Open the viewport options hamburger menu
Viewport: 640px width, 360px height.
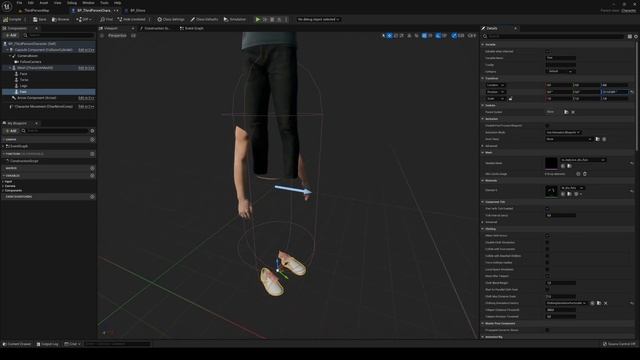point(102,36)
